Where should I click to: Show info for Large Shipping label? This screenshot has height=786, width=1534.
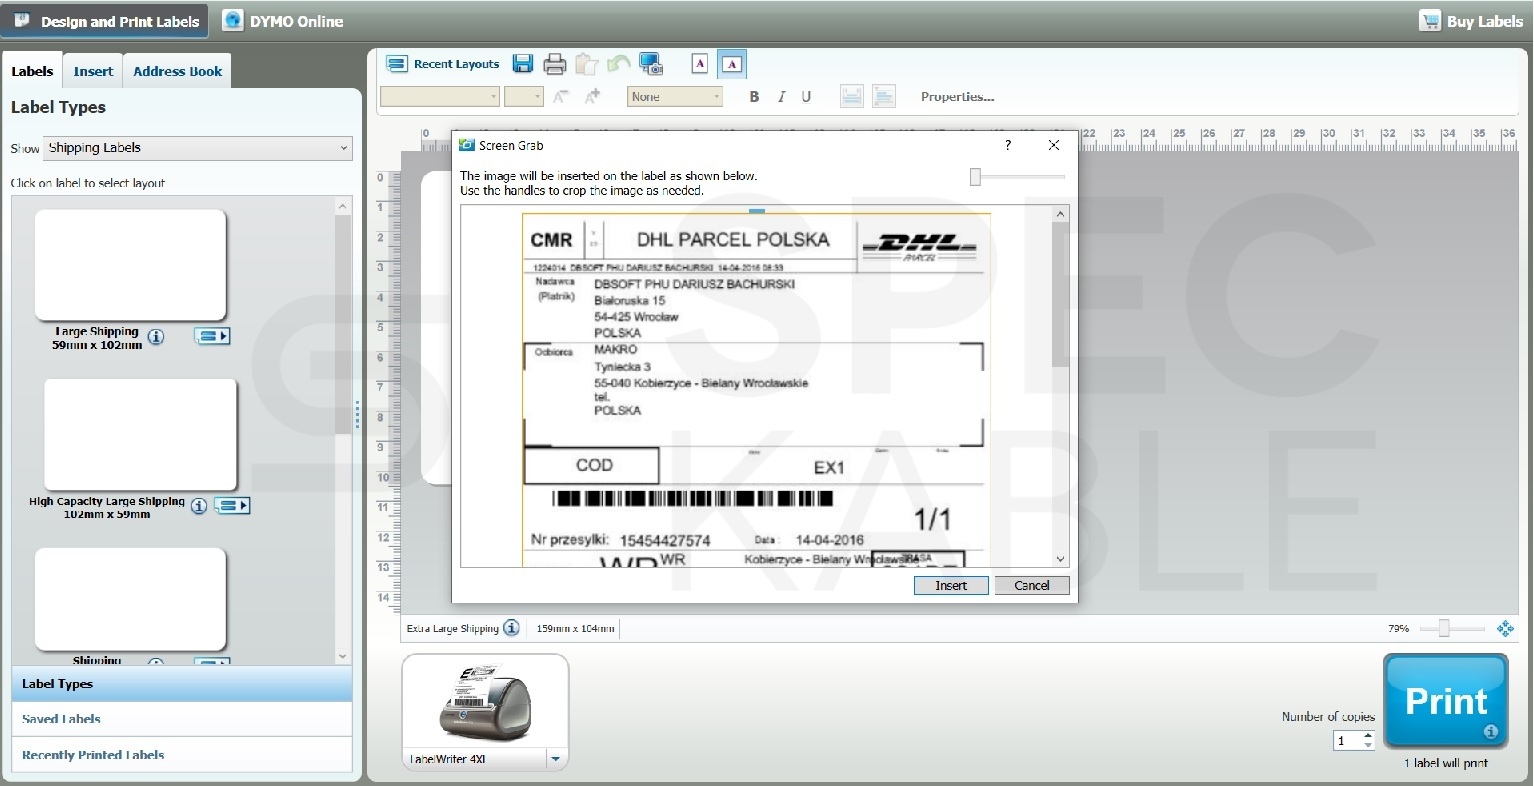pos(156,337)
